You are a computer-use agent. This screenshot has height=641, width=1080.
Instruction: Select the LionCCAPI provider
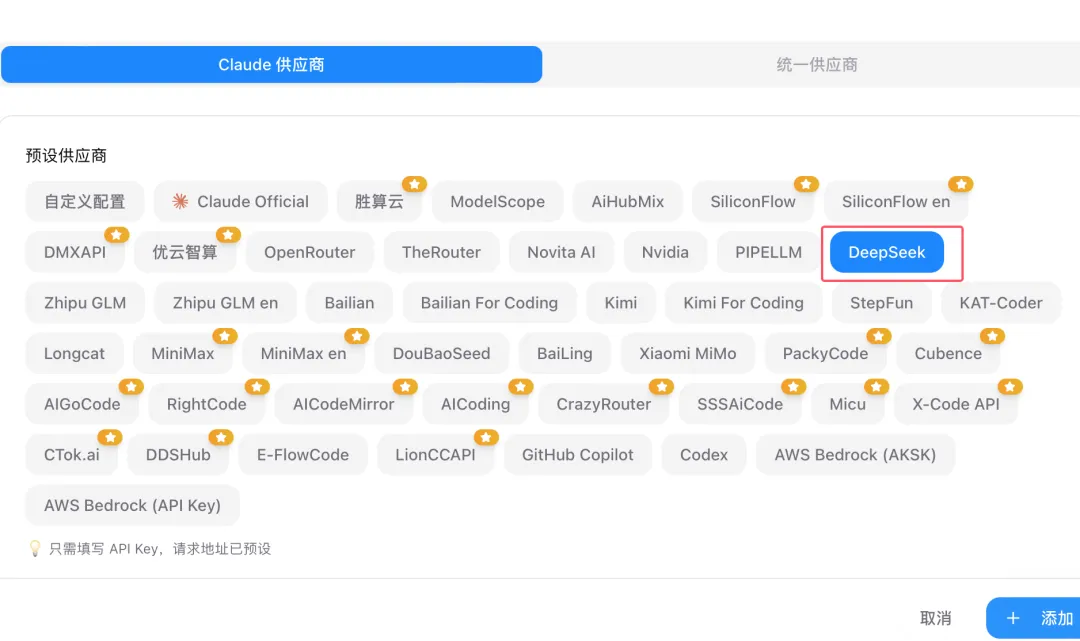point(435,454)
